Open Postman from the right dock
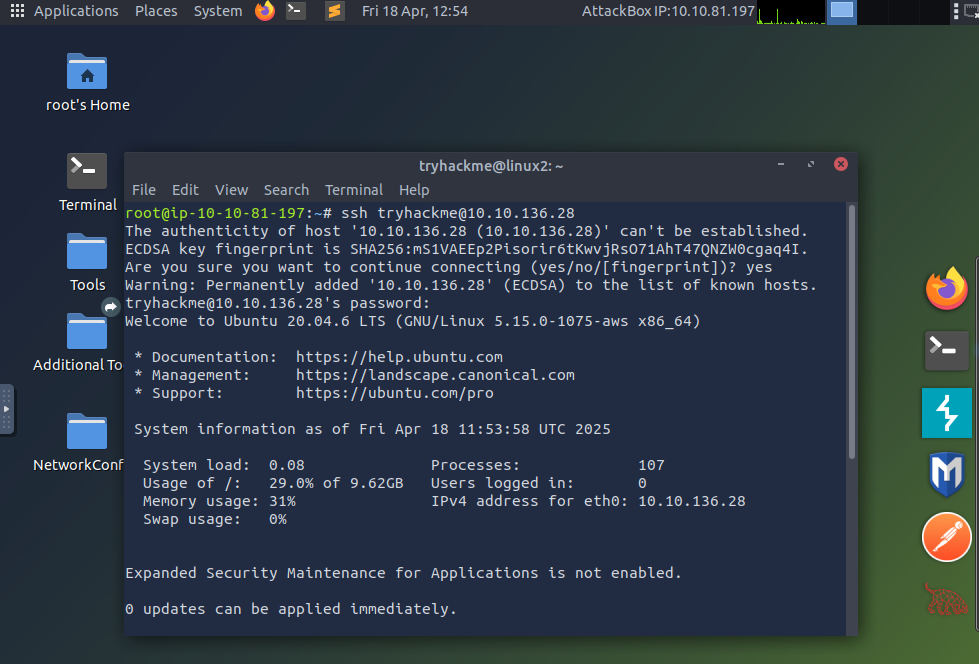The width and height of the screenshot is (979, 664). [947, 537]
